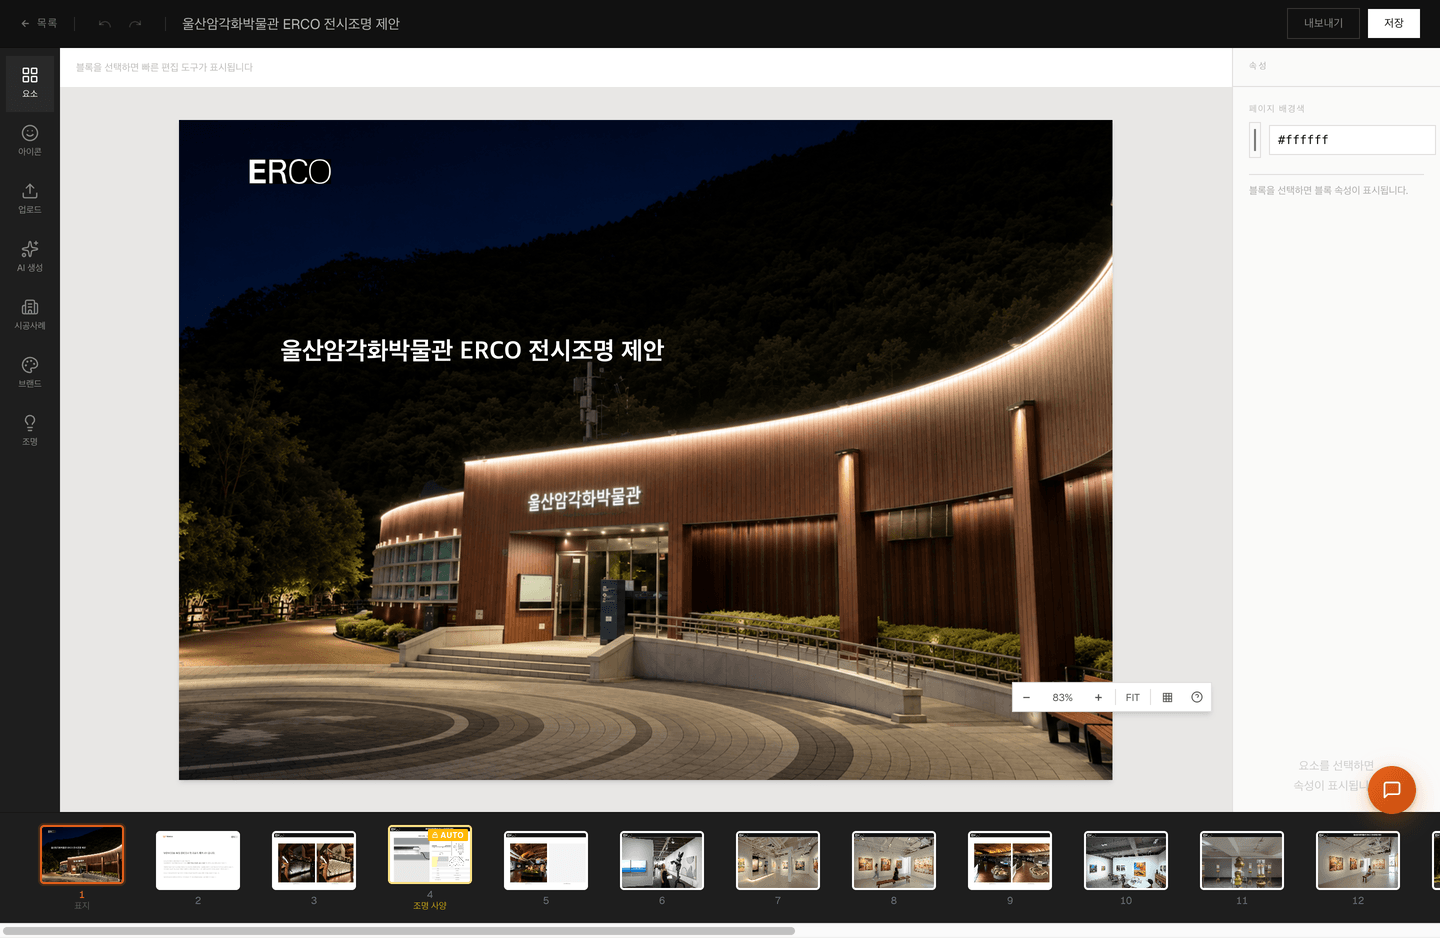Open slide 7 thumbnail

pyautogui.click(x=778, y=860)
